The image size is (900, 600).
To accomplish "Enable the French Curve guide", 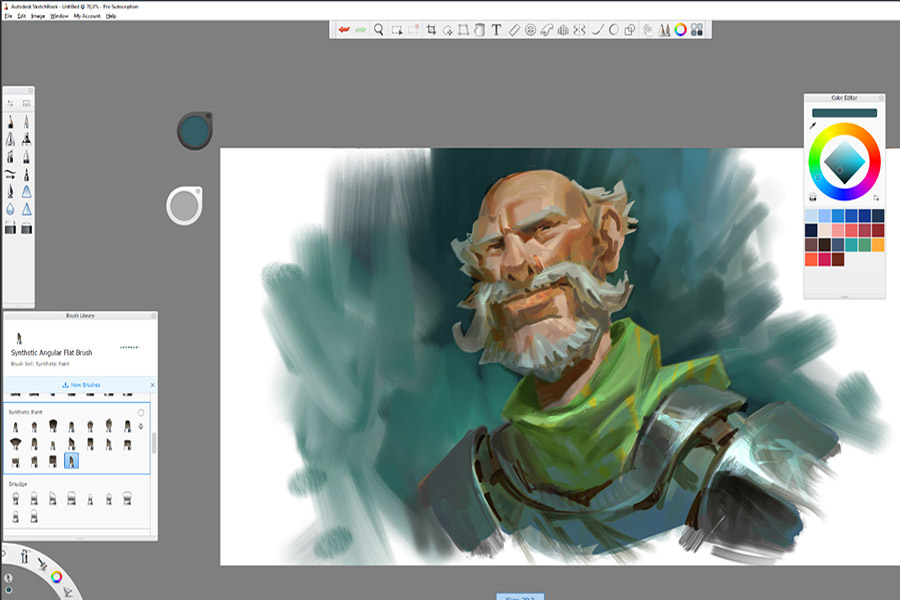I will coord(546,30).
